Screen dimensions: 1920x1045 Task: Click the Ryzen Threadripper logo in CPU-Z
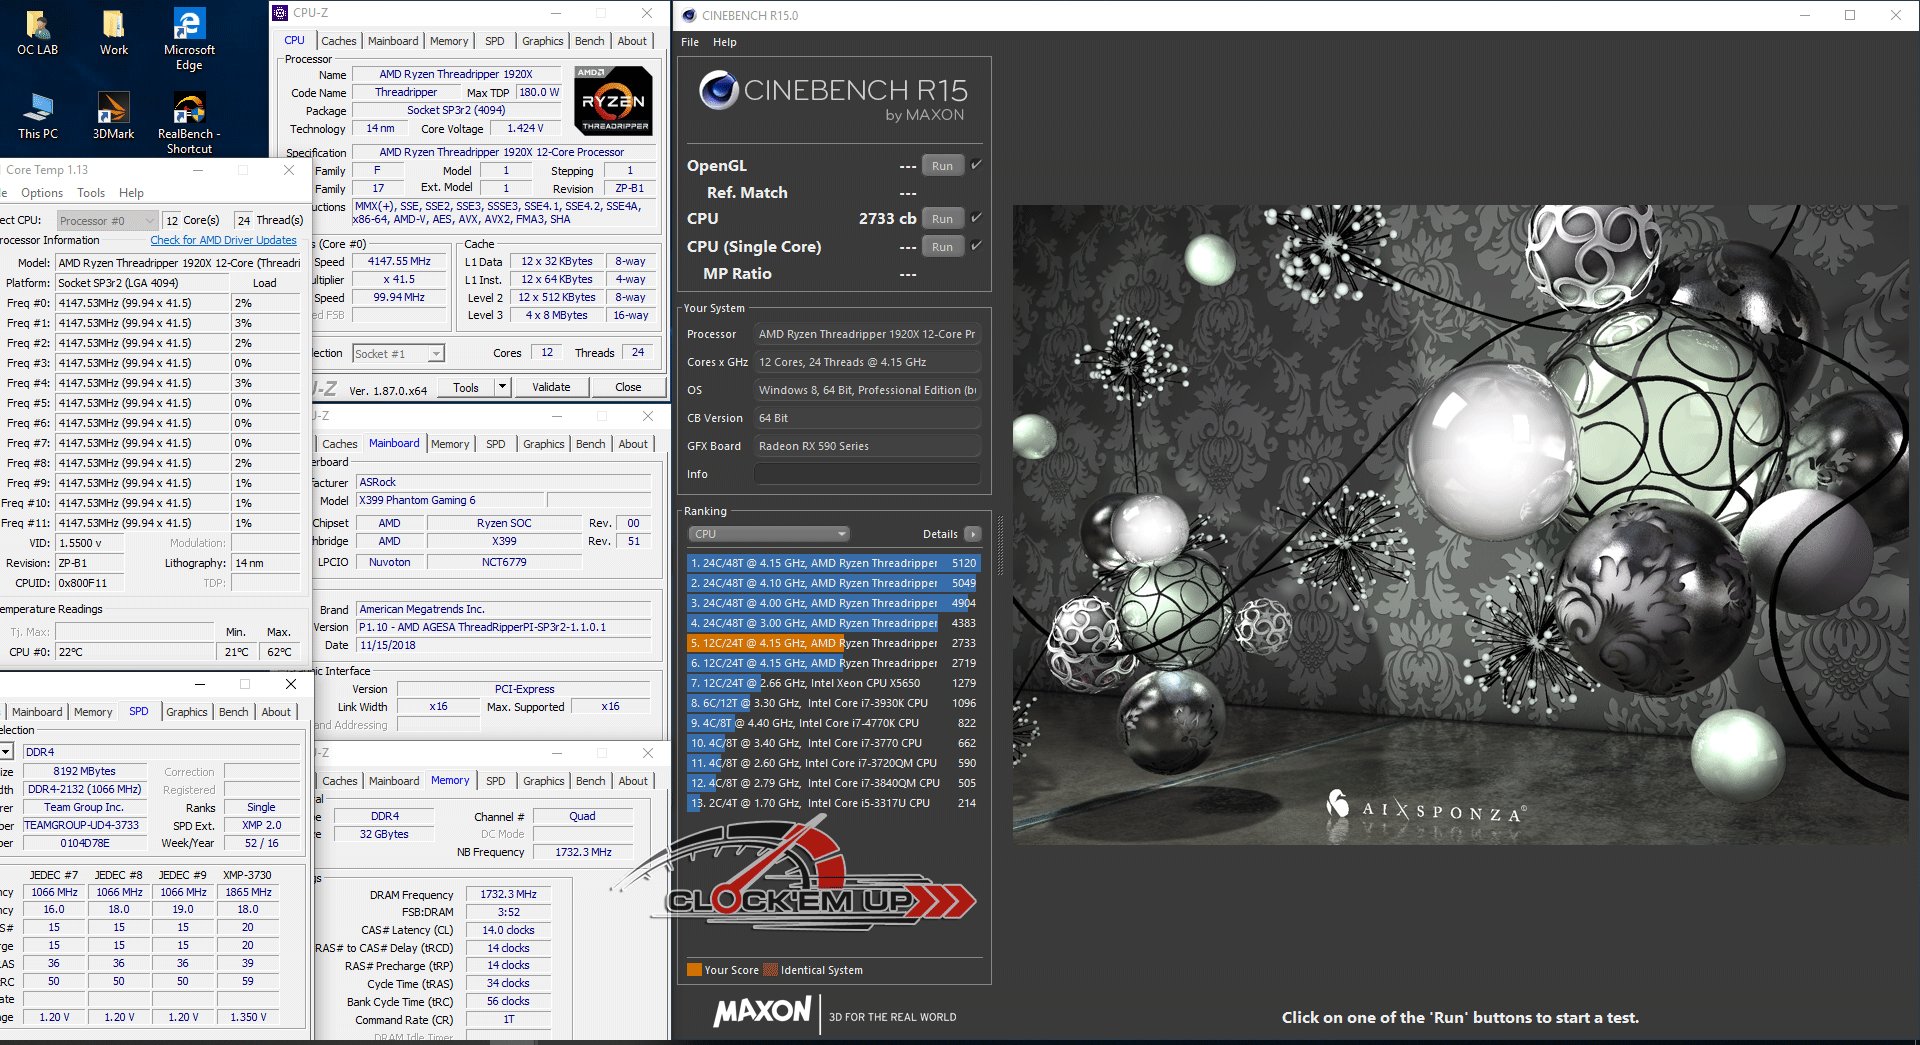tap(614, 101)
